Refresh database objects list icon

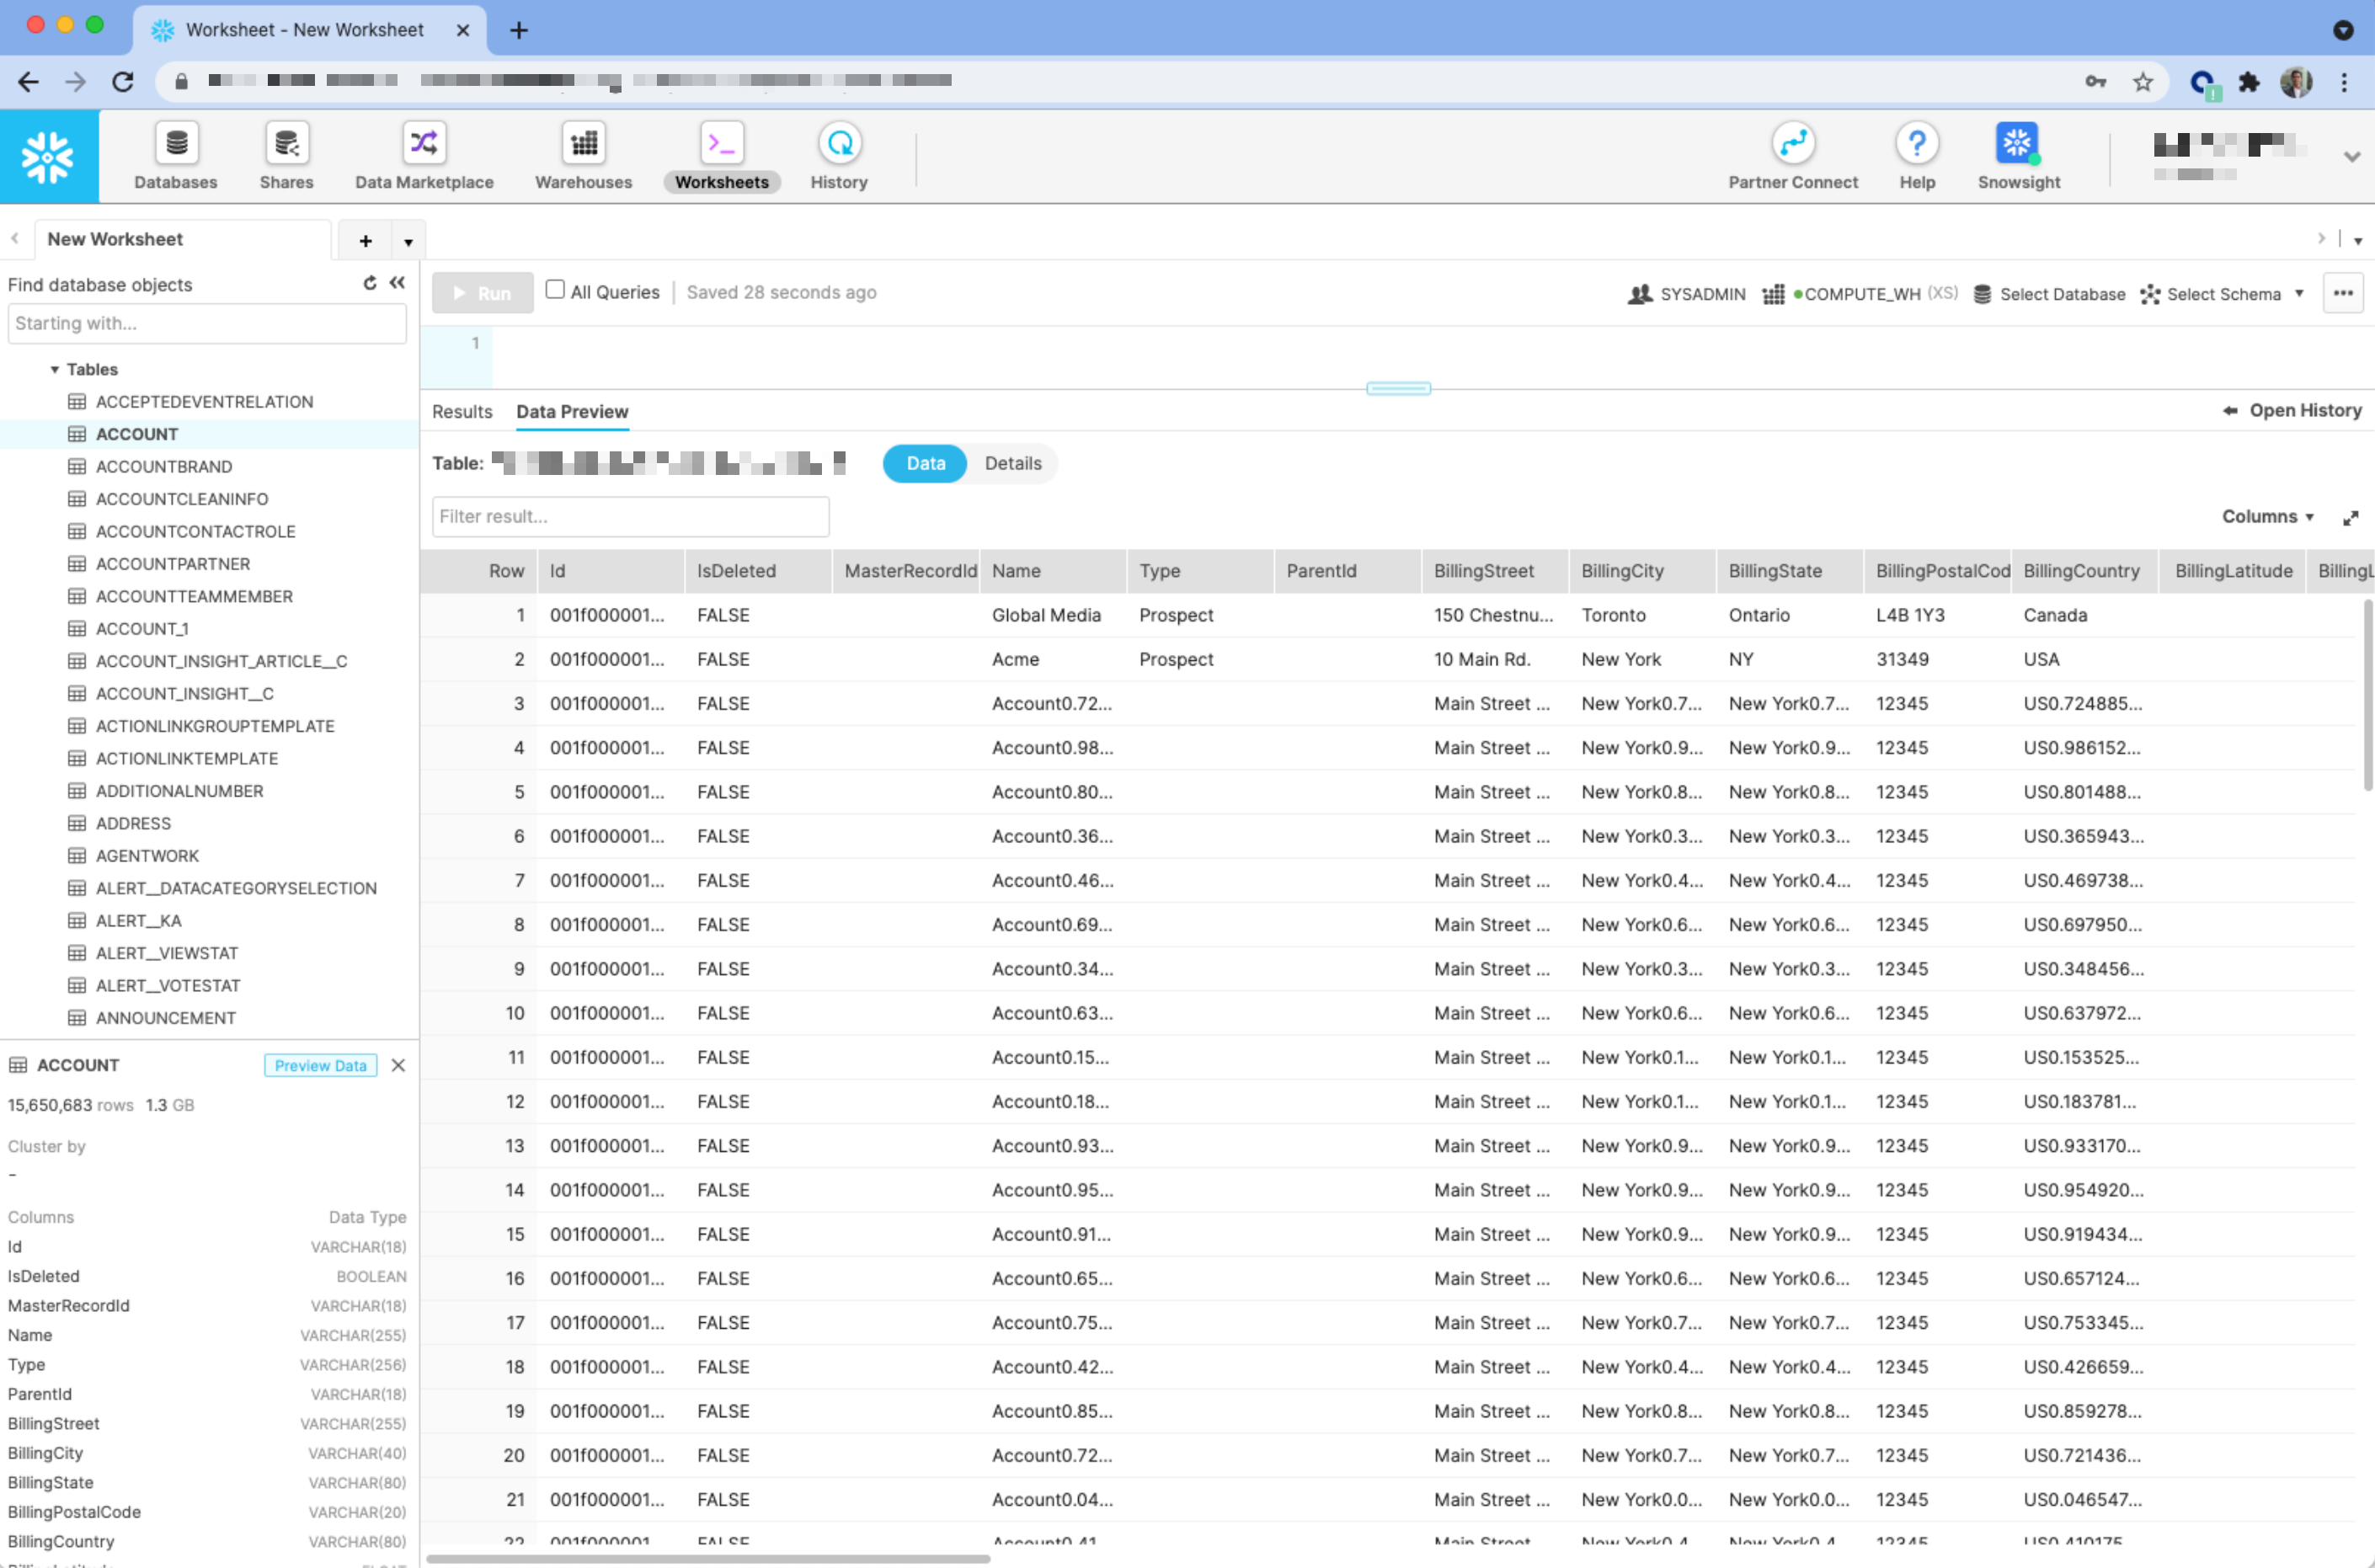click(x=370, y=284)
